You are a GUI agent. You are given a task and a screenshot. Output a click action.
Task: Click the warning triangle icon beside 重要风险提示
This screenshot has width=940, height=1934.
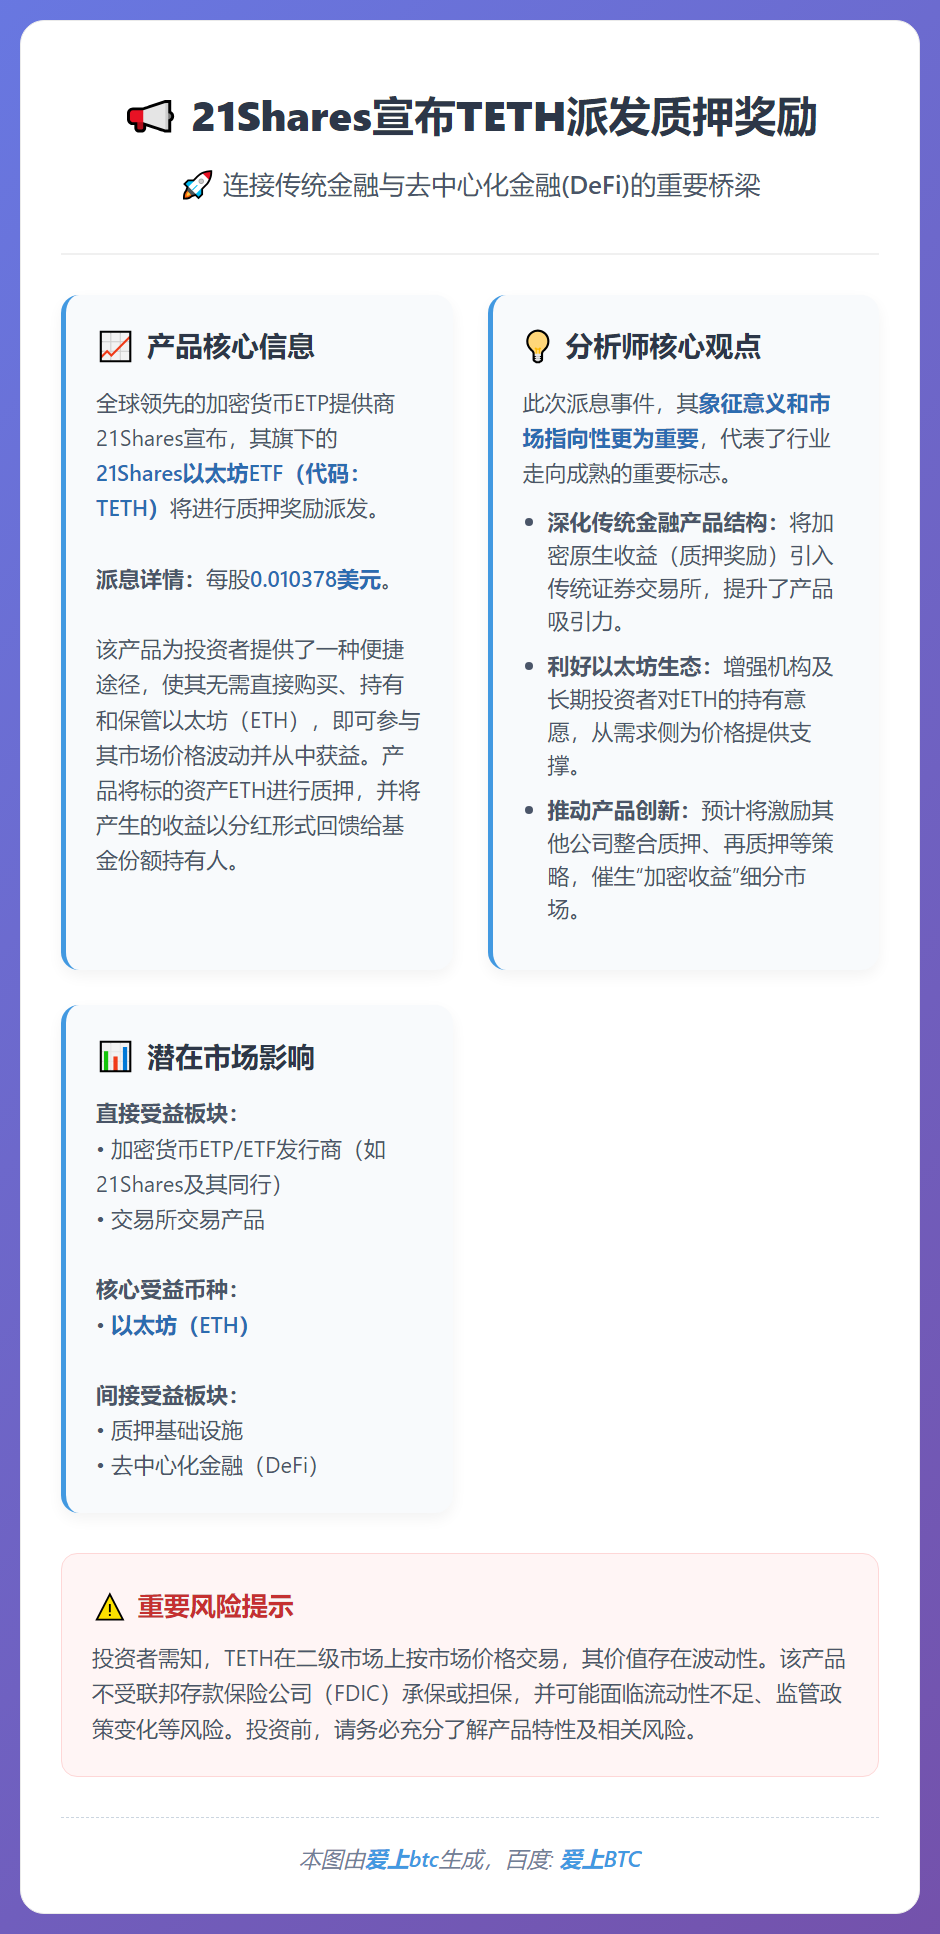pos(109,1607)
